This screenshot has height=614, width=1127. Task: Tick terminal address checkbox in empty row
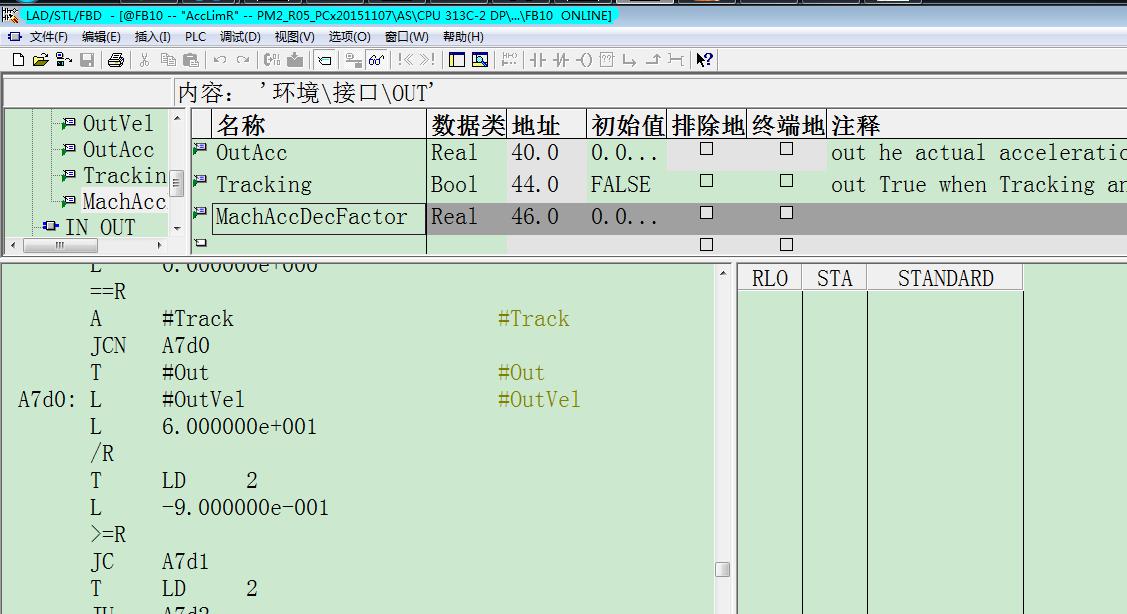coord(786,244)
